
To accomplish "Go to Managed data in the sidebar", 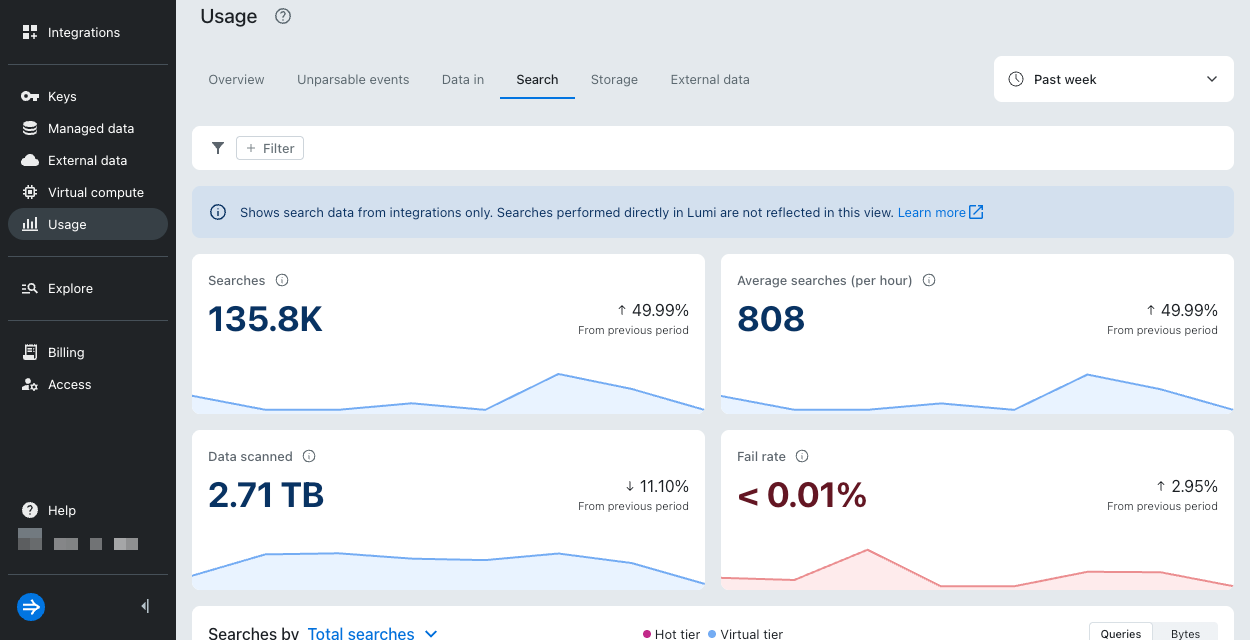I will 87,128.
